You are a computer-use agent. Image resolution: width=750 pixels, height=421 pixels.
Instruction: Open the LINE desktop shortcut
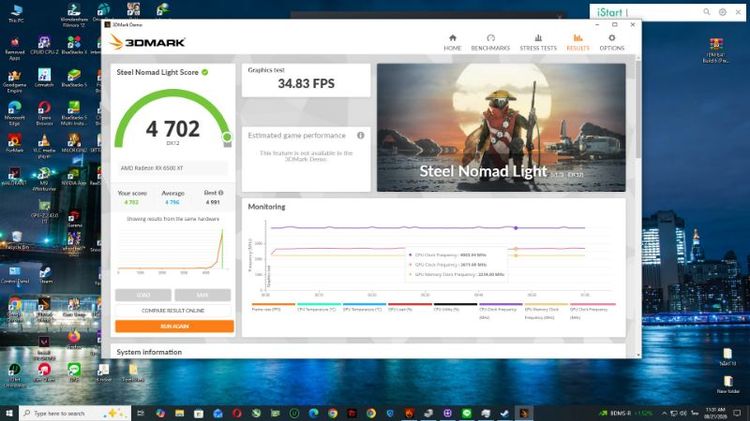tap(74, 373)
